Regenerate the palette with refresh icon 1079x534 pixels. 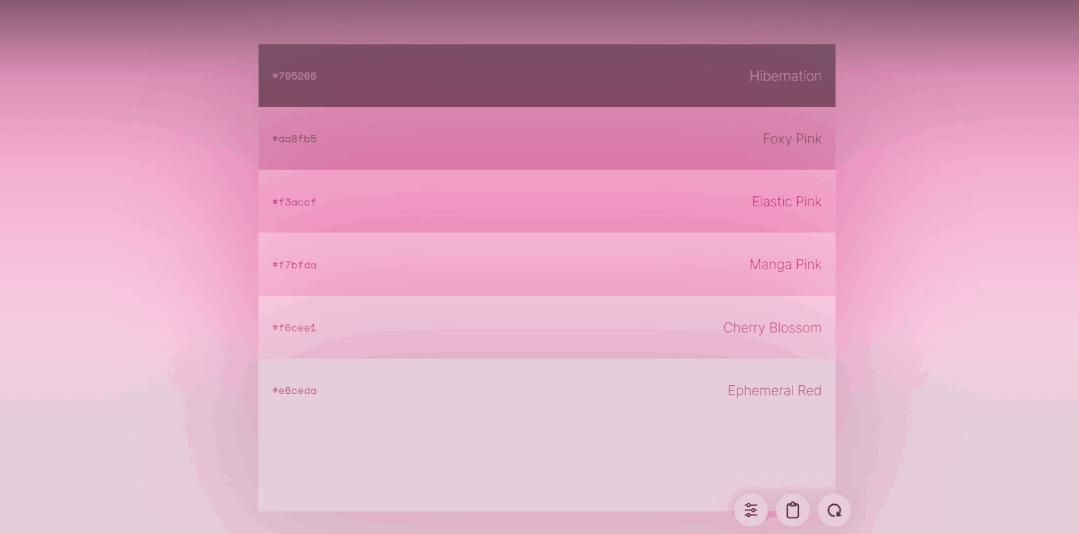(x=834, y=510)
